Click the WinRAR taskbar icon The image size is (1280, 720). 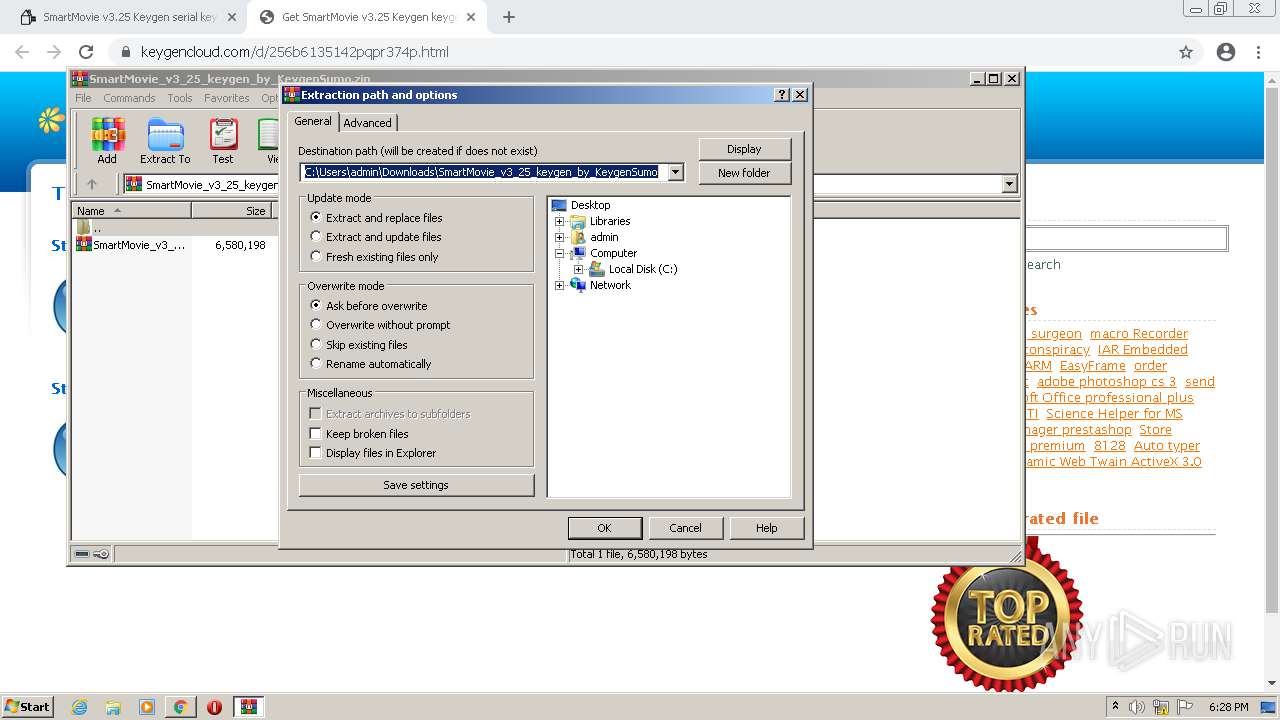249,707
